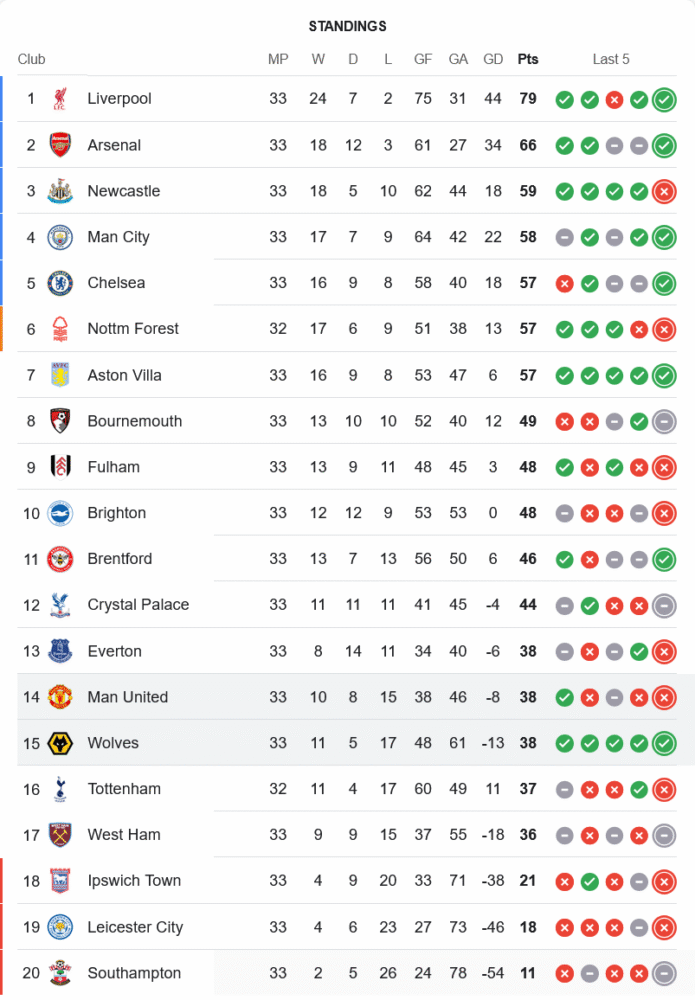695x1000 pixels.
Task: Click Newcastle's most recent loss result icon
Action: tap(663, 191)
